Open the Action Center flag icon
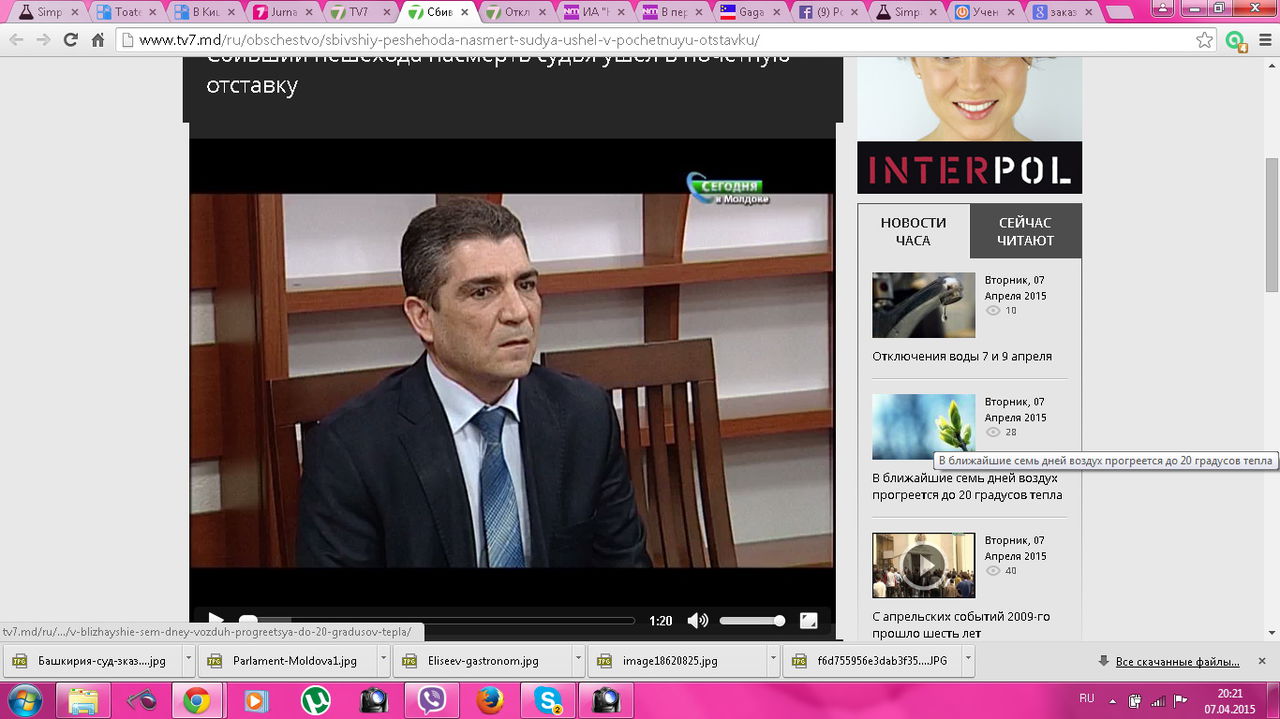This screenshot has width=1280, height=719. click(x=1179, y=700)
